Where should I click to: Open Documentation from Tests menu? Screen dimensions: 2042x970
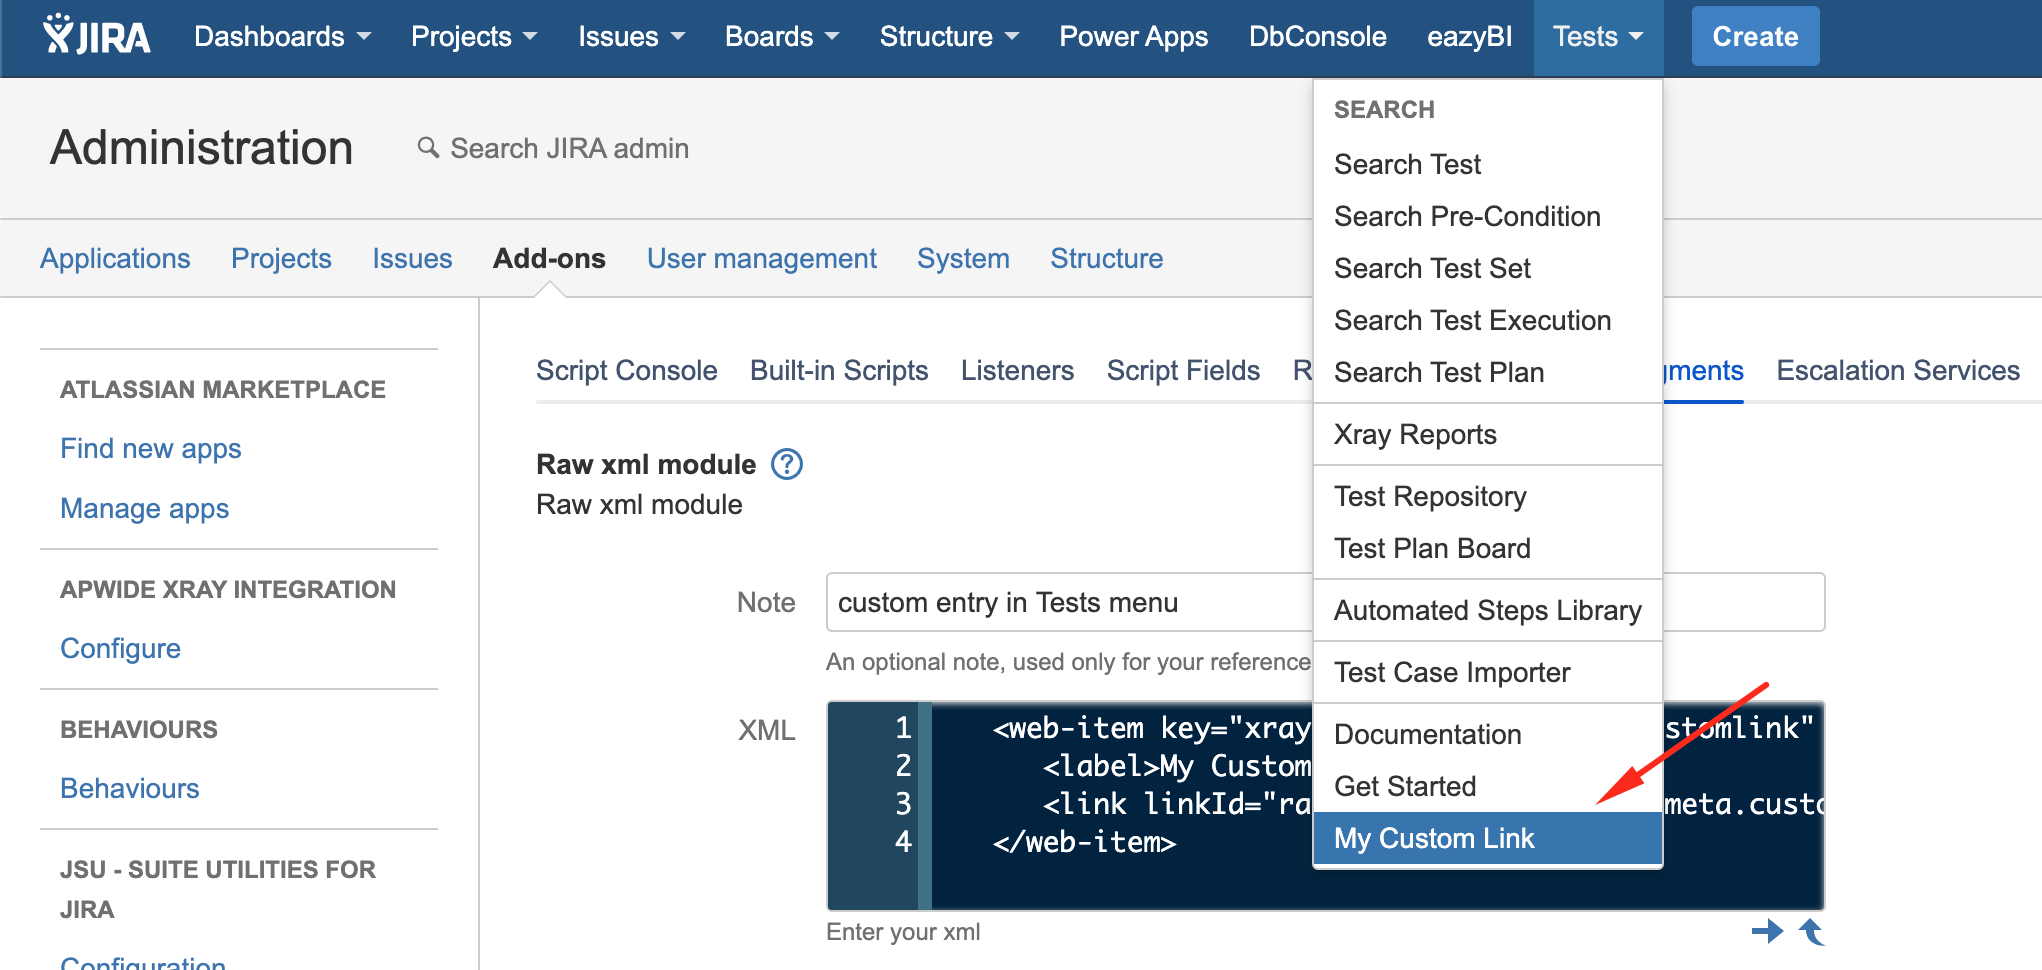pyautogui.click(x=1488, y=734)
